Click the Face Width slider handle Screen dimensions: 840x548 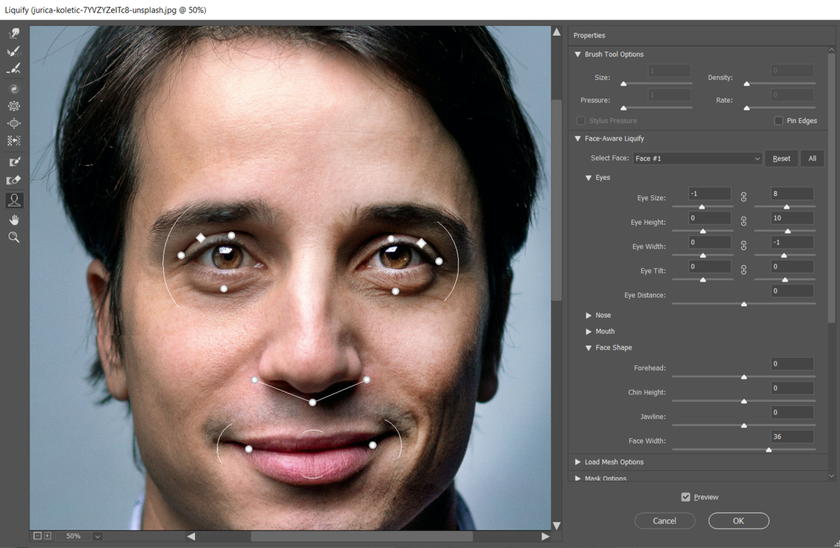(x=768, y=450)
